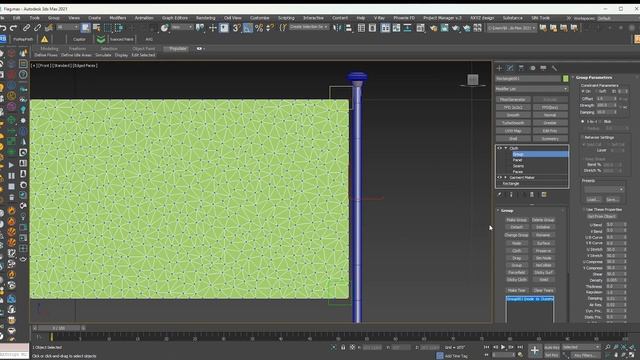The image size is (640, 360).
Task: Click Configure Modifier Sets icon
Action: [x=544, y=195]
